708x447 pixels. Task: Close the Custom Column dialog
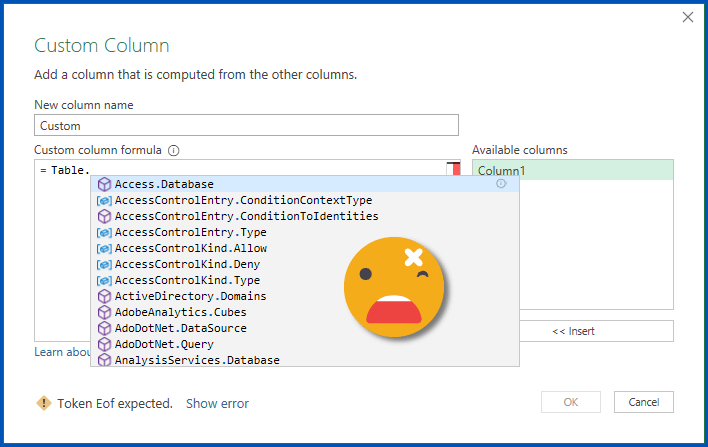687,17
